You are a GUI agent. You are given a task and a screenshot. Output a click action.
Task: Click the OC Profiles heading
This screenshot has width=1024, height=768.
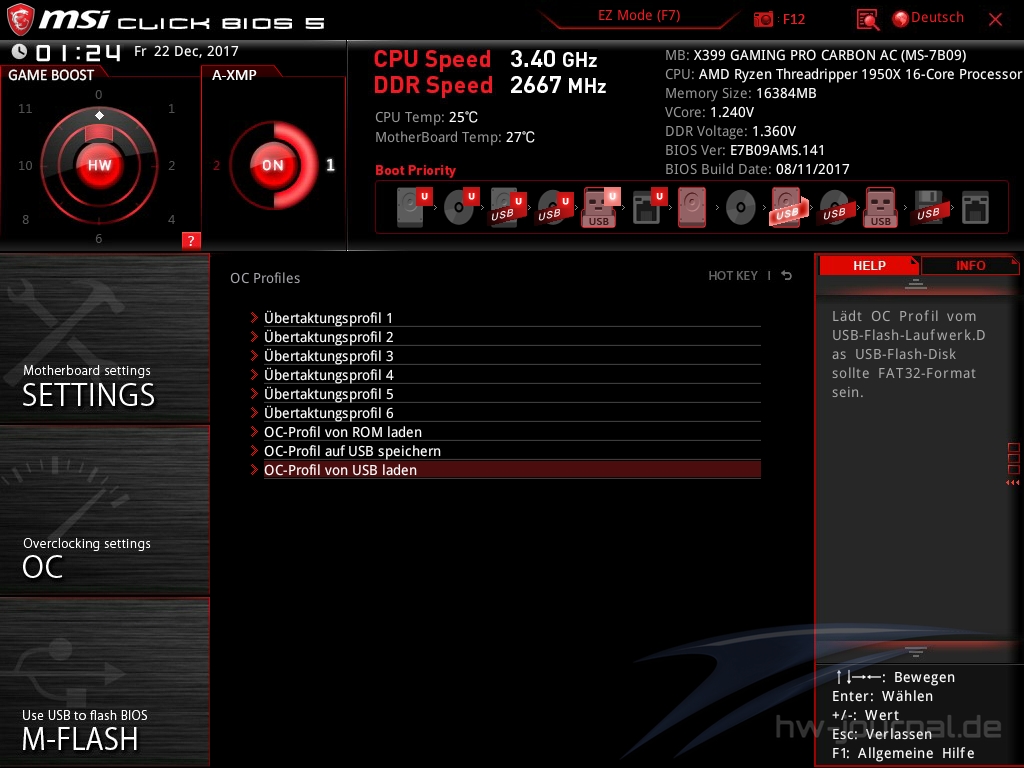265,278
